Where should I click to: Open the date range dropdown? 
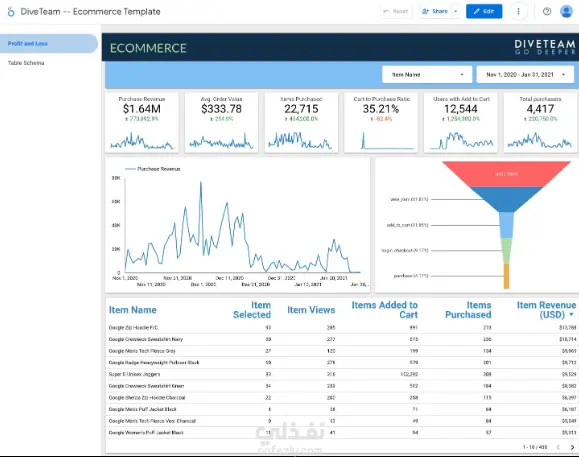tap(525, 75)
